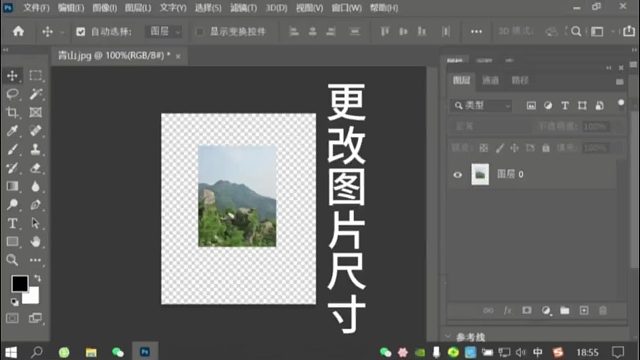Select the Dodge tool
Viewport: 640px width, 360px height.
12,204
